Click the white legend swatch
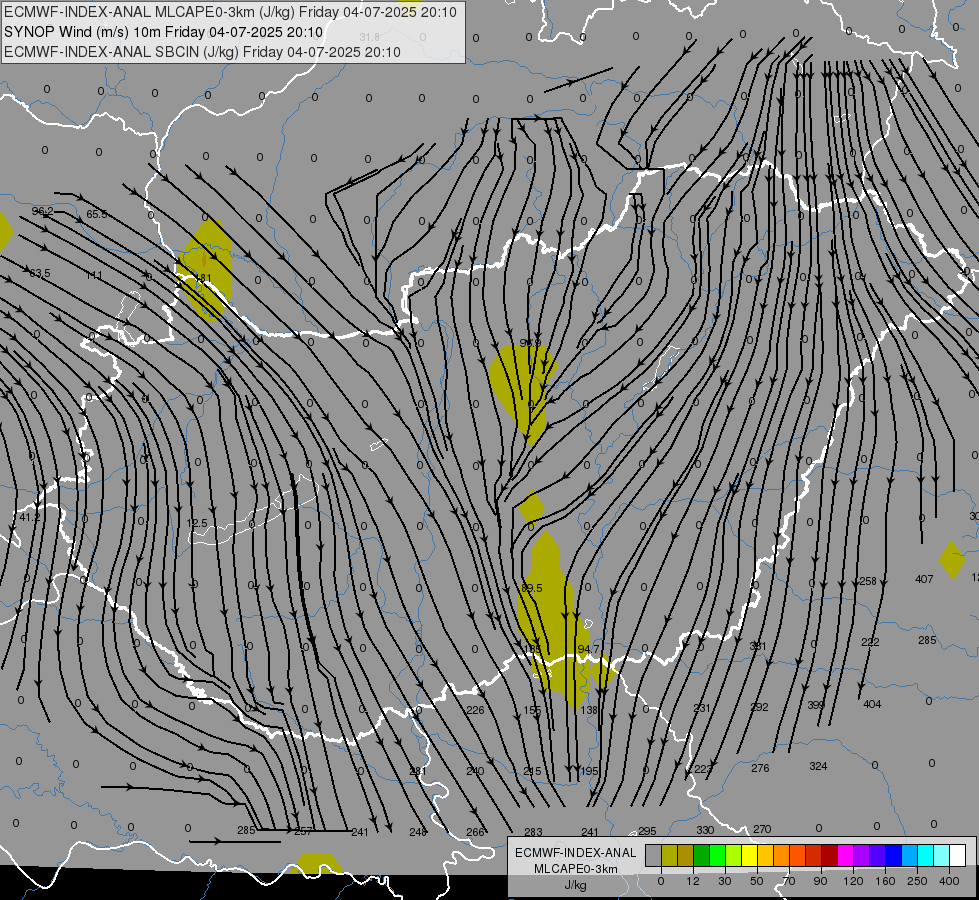Screen dimensions: 979x900 pos(958,856)
